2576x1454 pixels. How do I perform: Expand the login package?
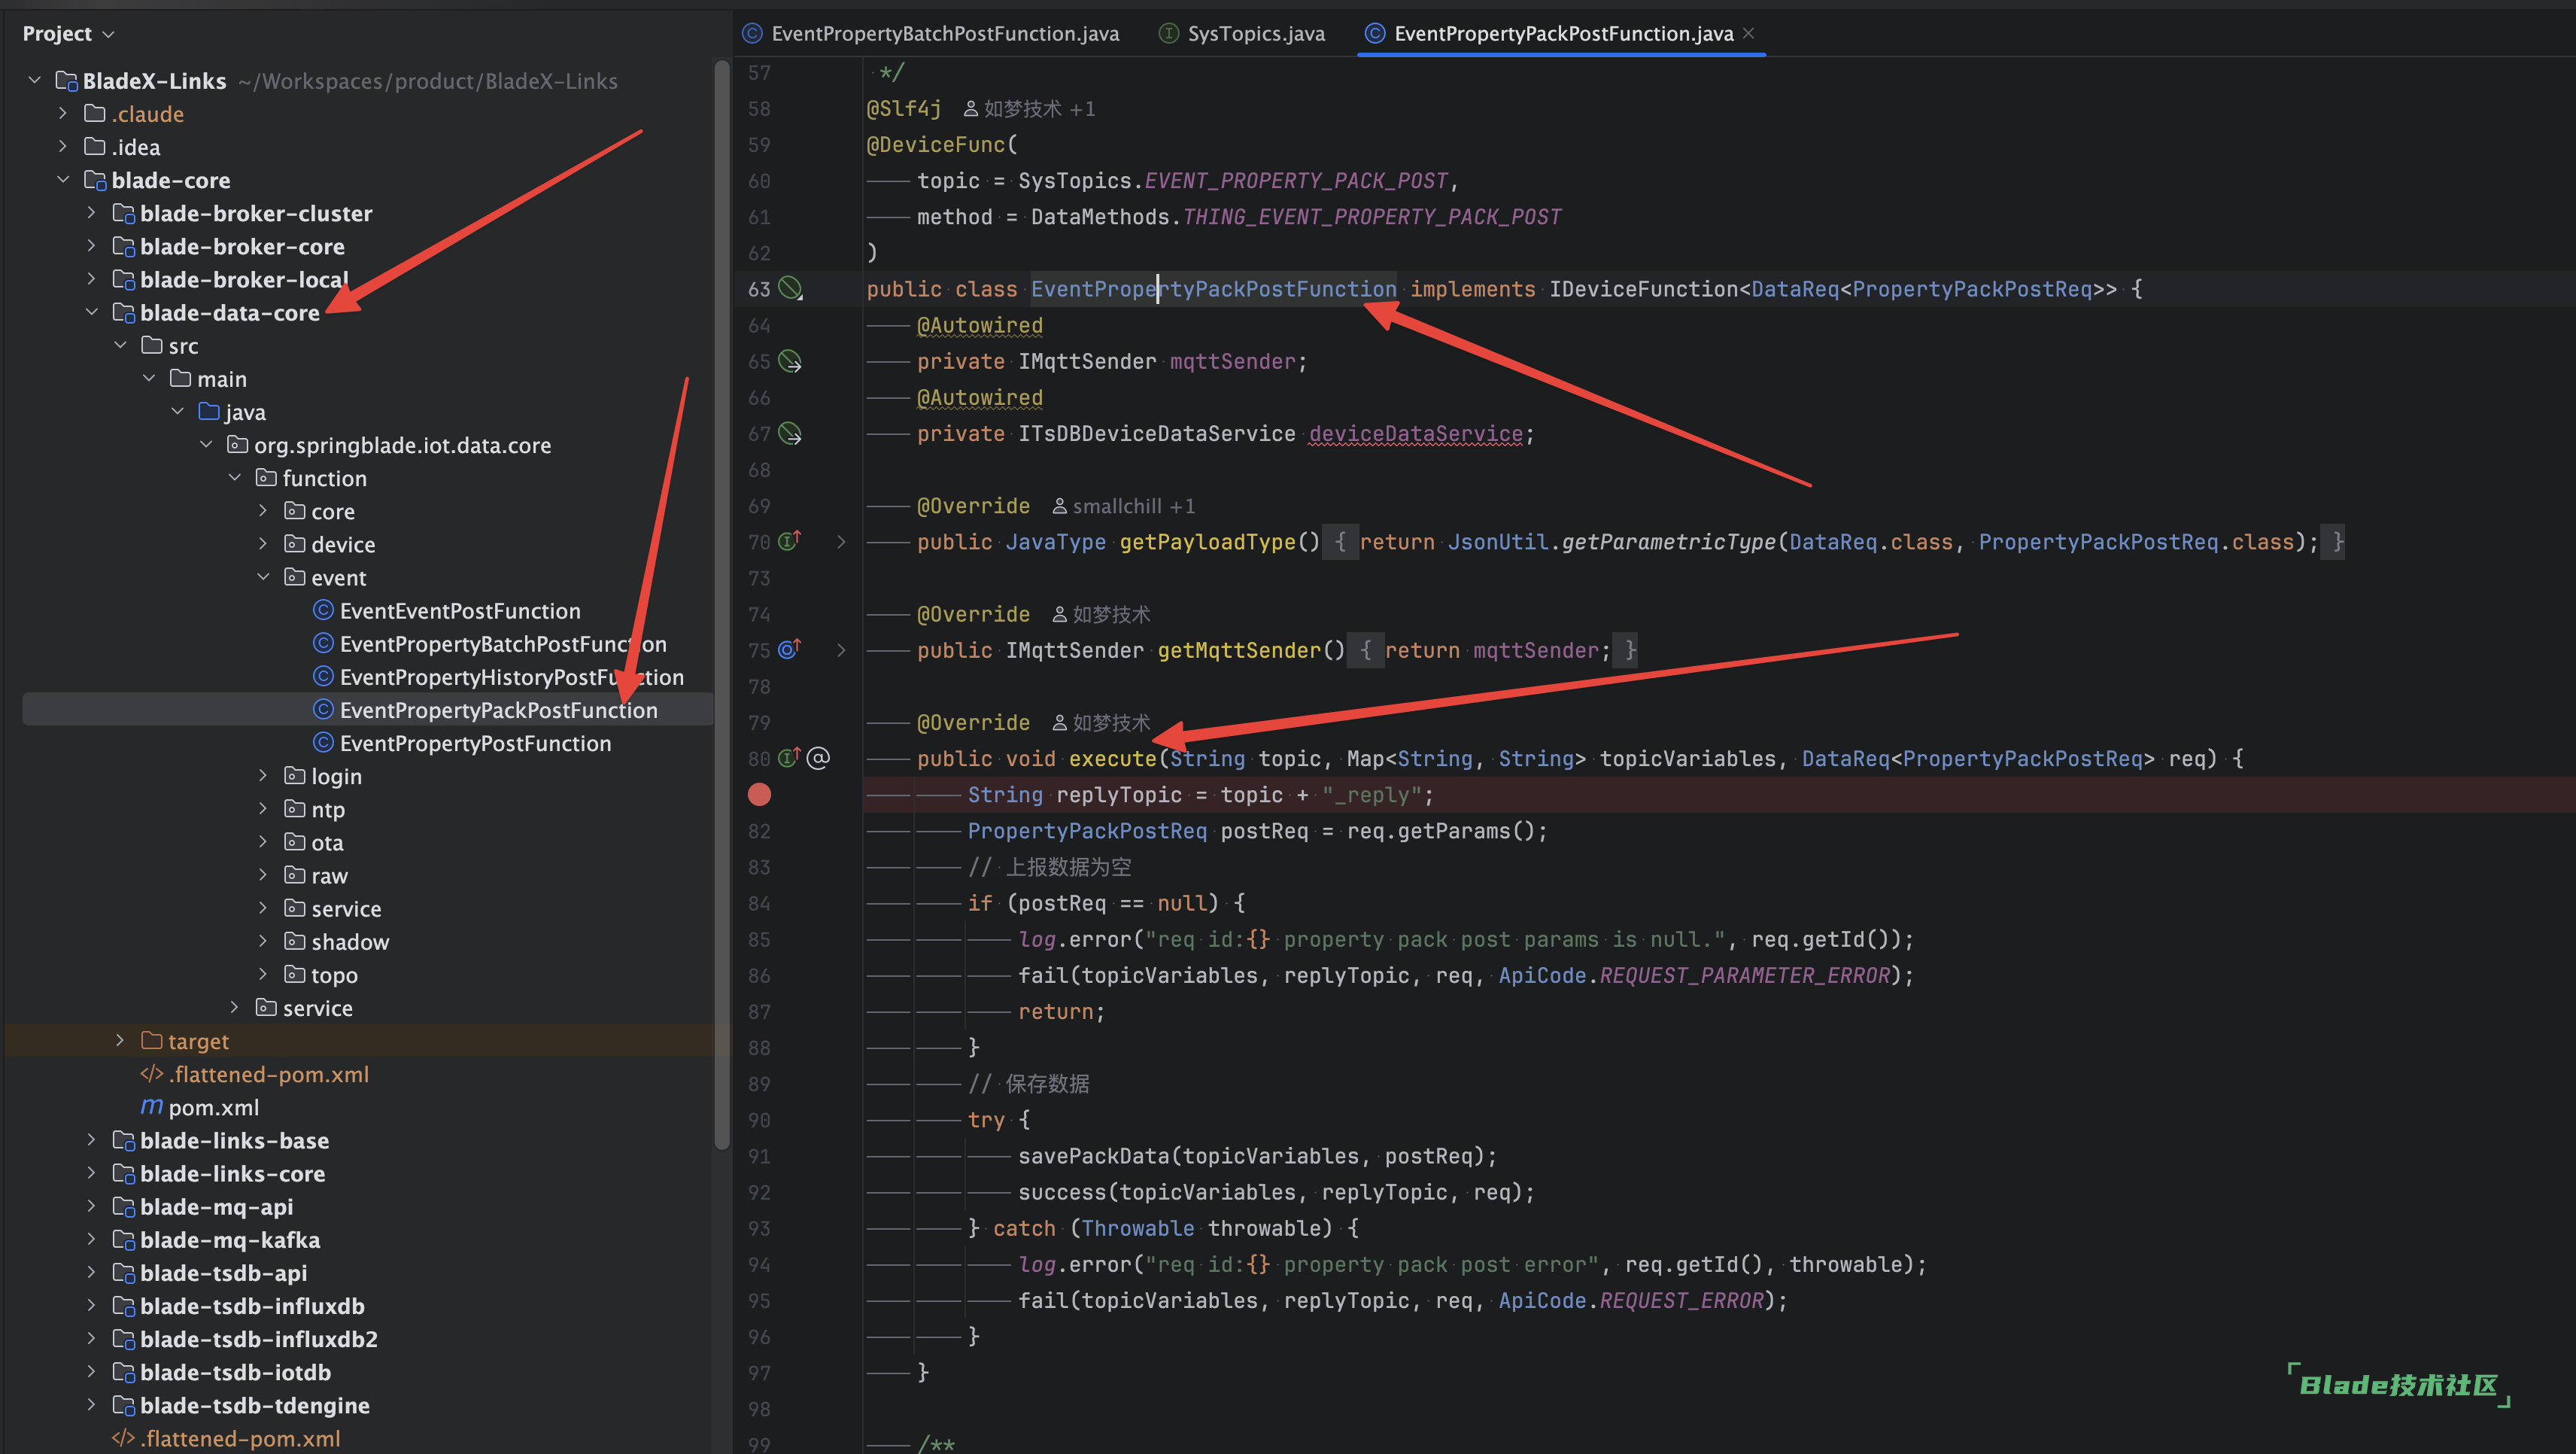264,775
